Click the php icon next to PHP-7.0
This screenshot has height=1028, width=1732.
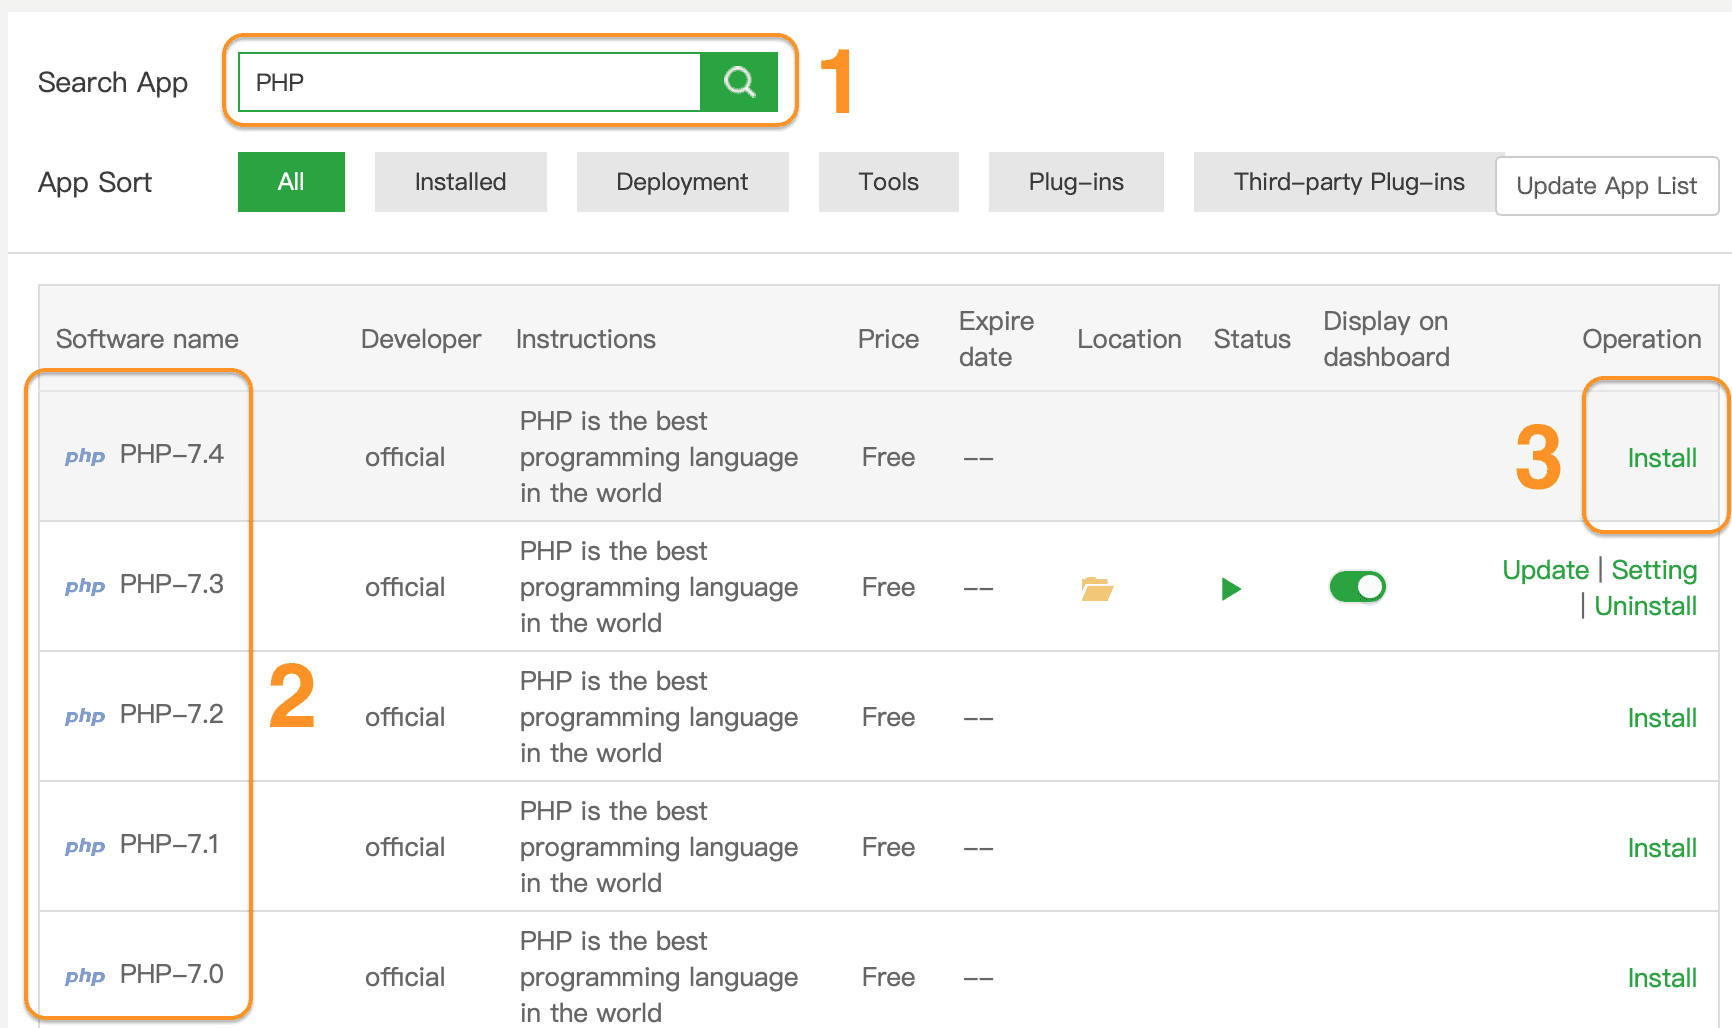coord(84,976)
